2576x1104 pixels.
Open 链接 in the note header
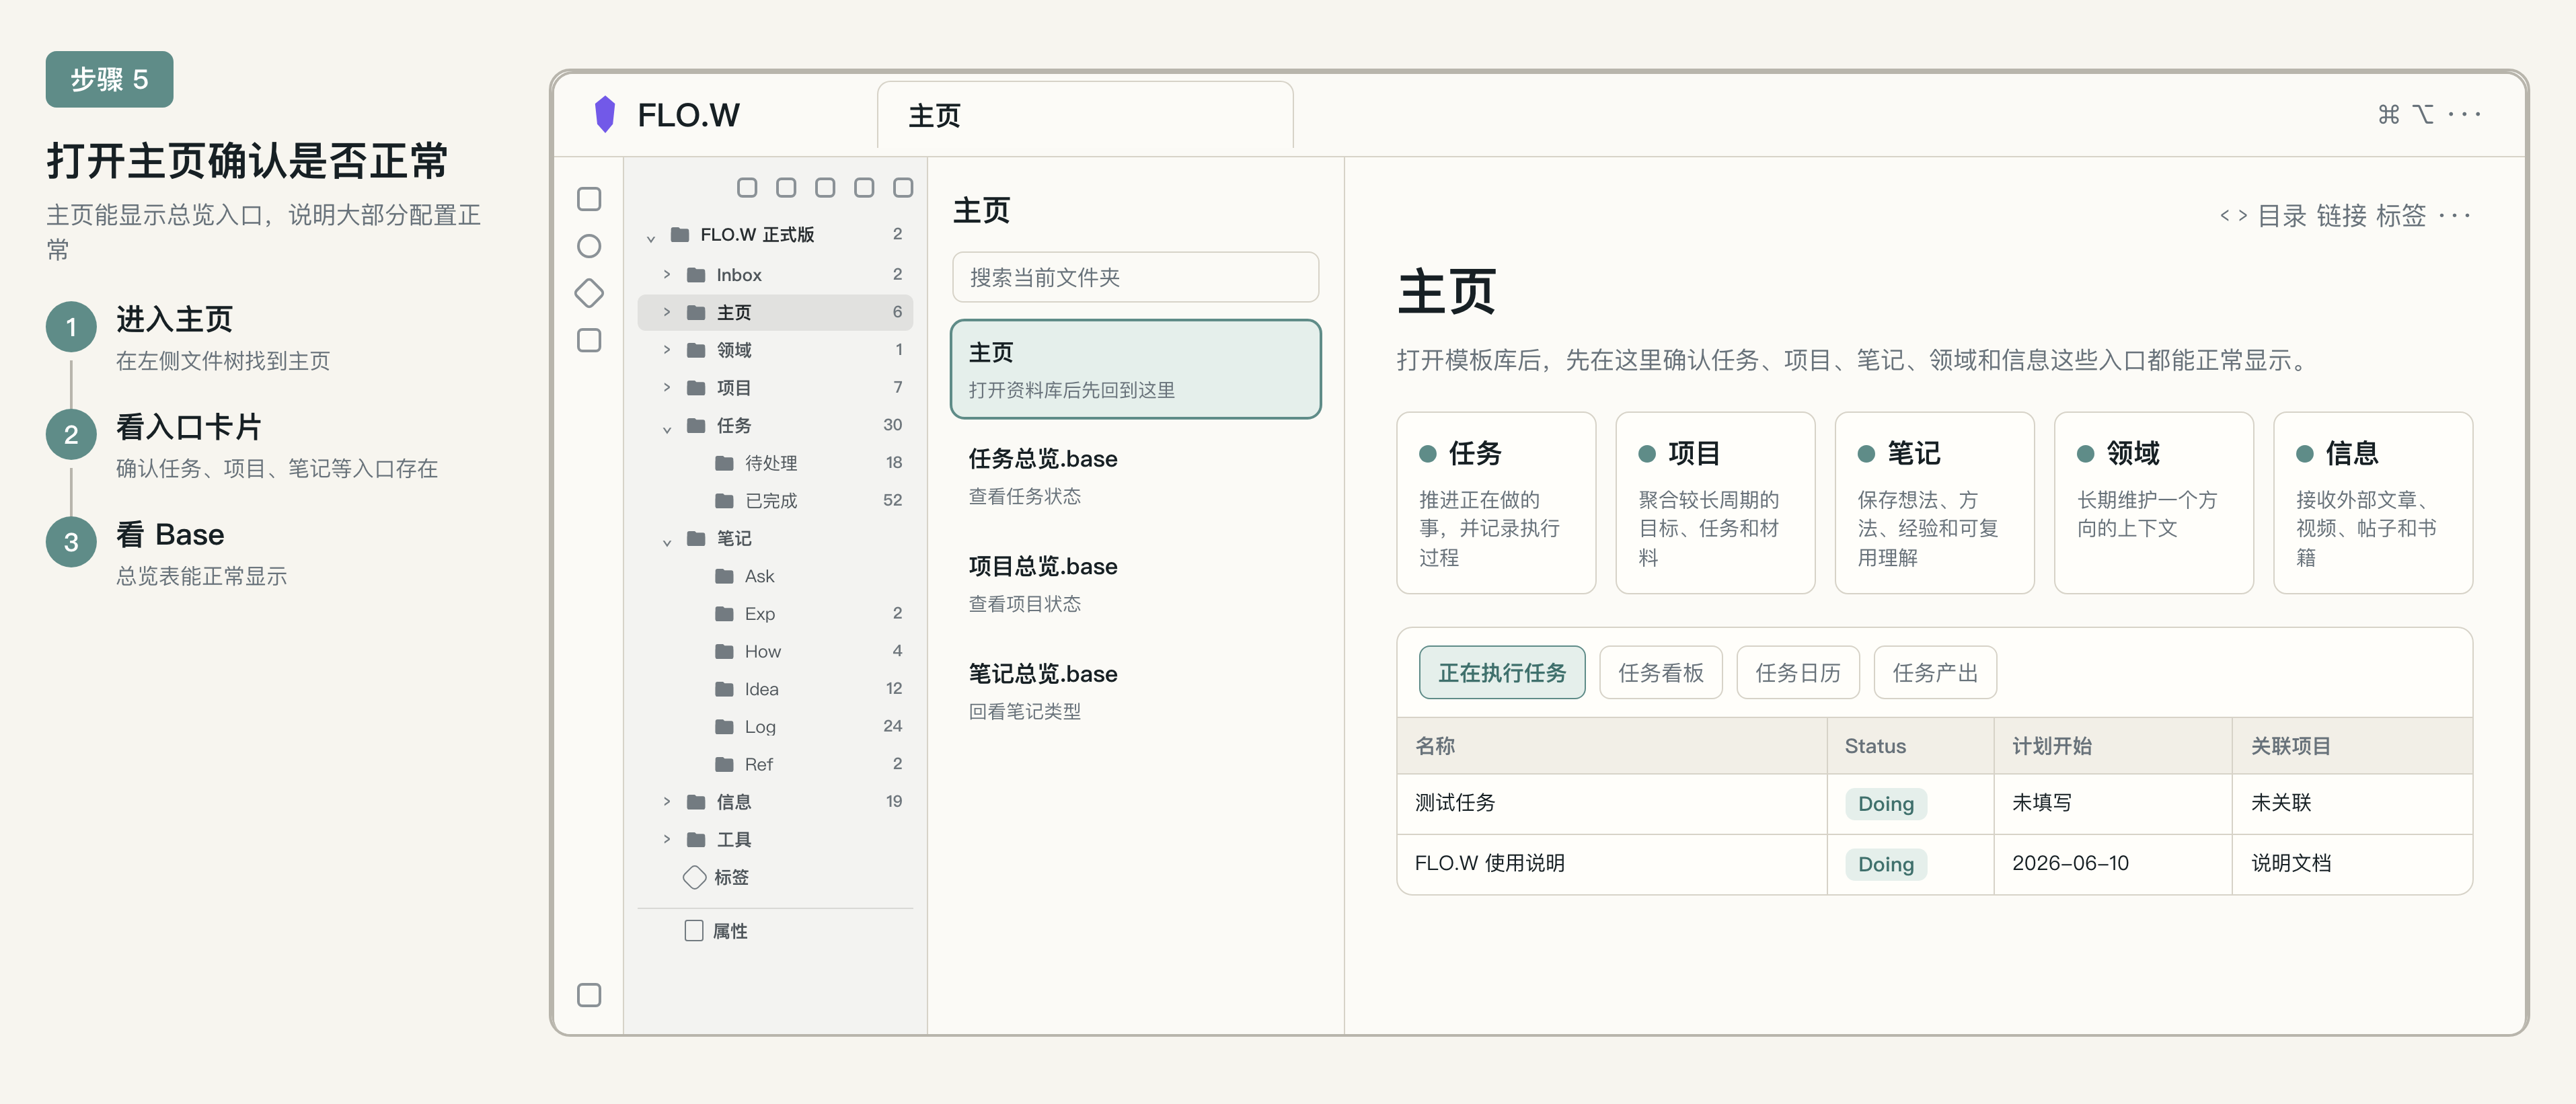(x=2341, y=215)
